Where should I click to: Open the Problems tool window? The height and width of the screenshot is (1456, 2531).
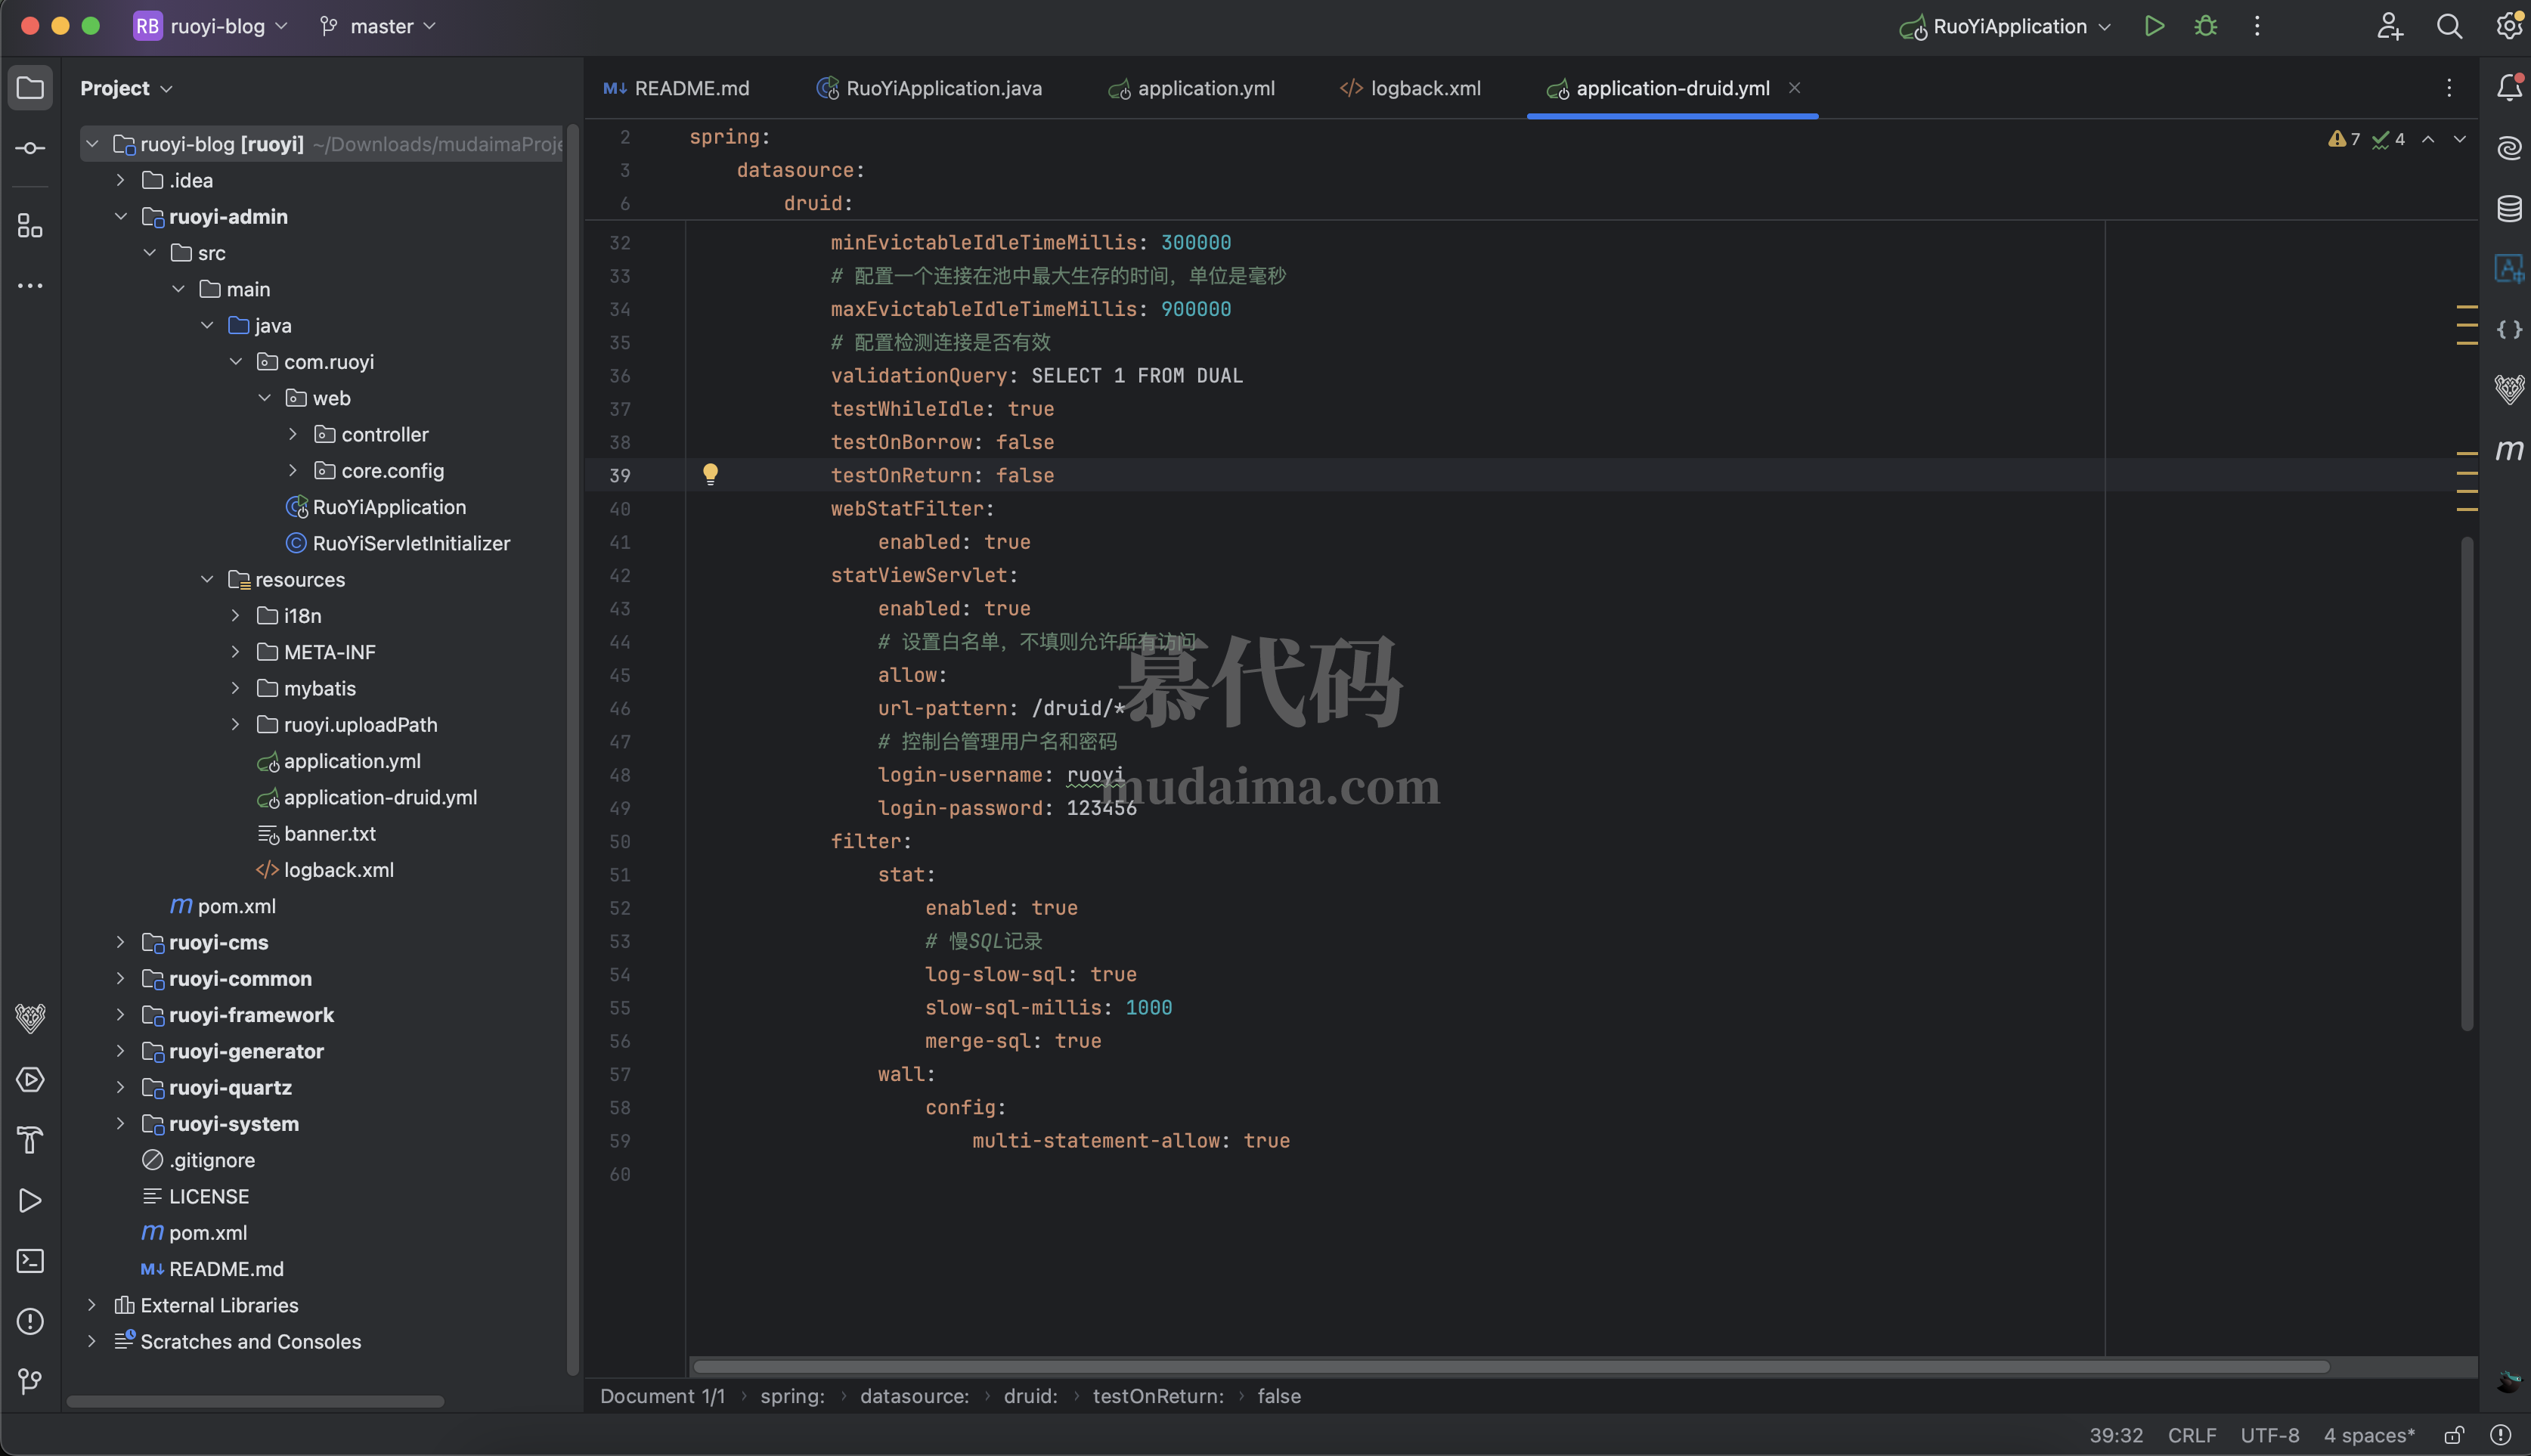[30, 1322]
